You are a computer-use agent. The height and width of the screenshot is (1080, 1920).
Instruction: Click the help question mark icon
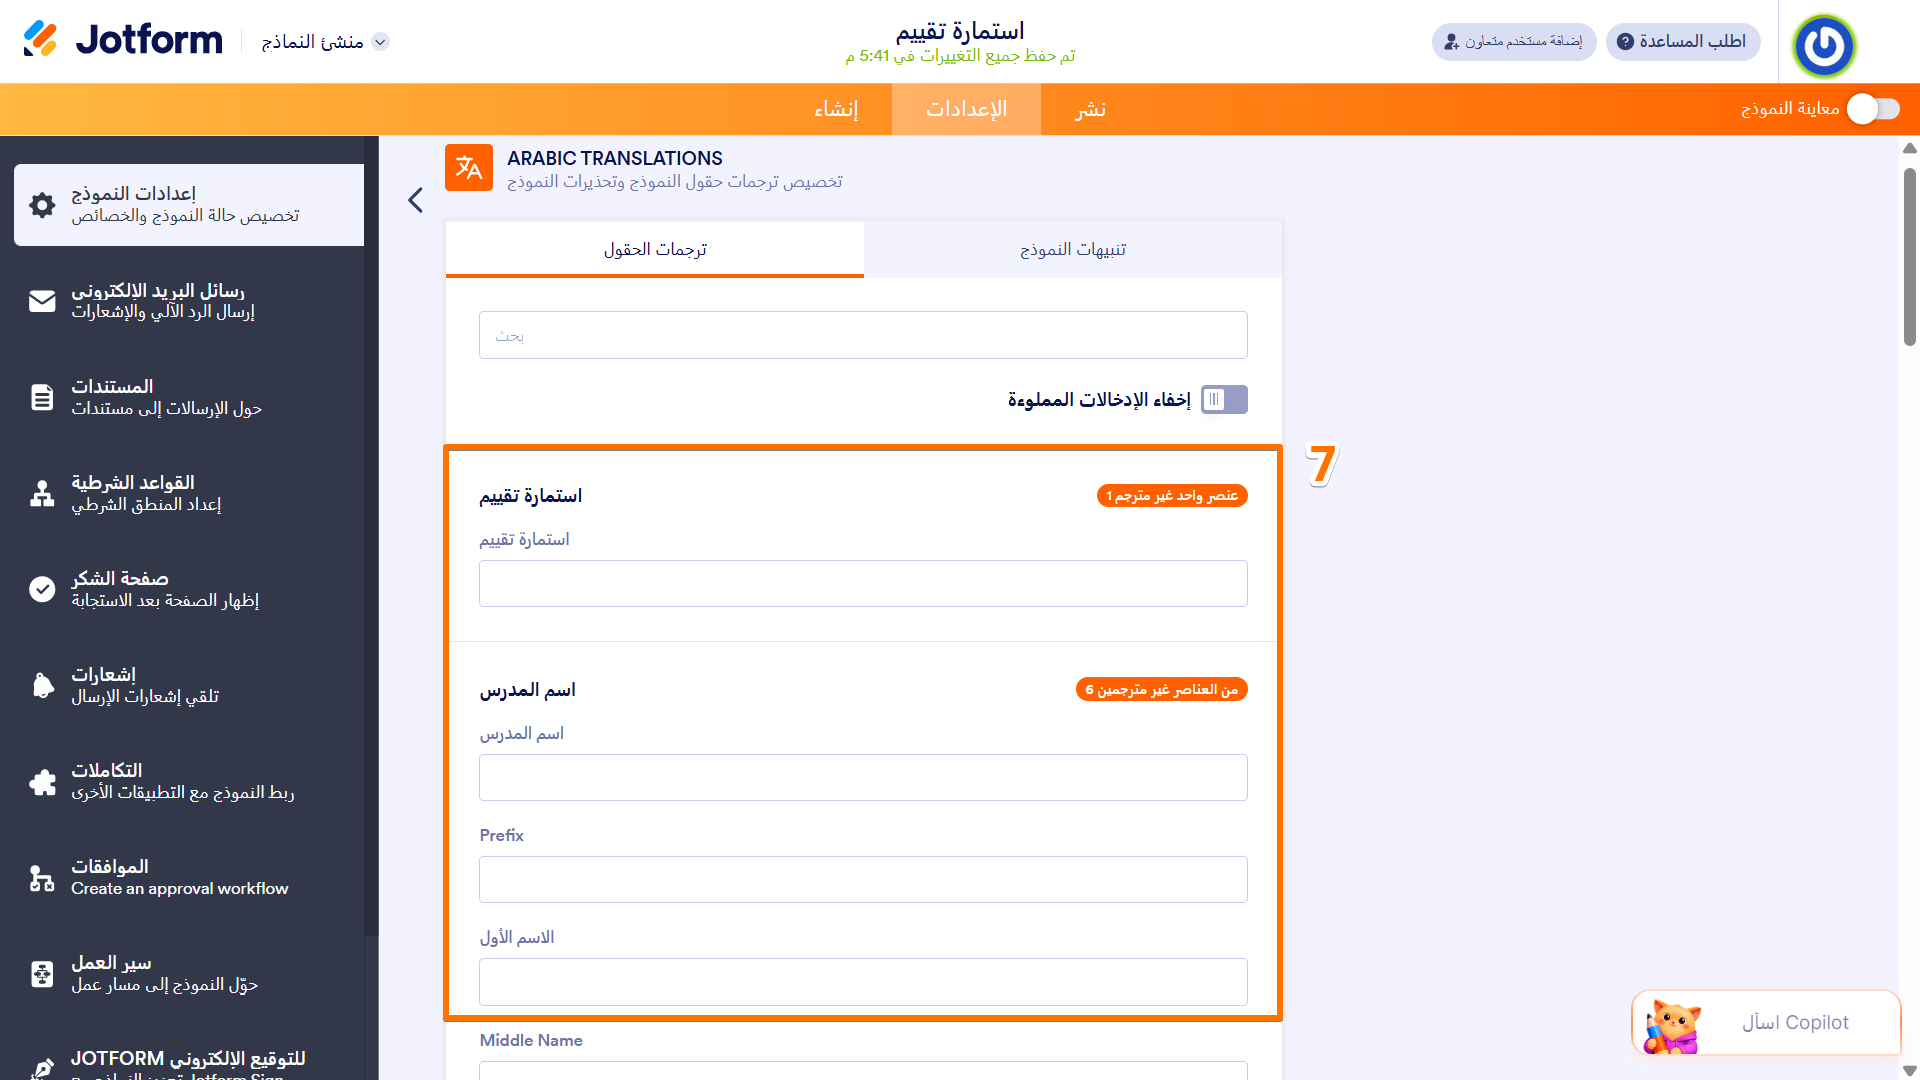point(1625,41)
